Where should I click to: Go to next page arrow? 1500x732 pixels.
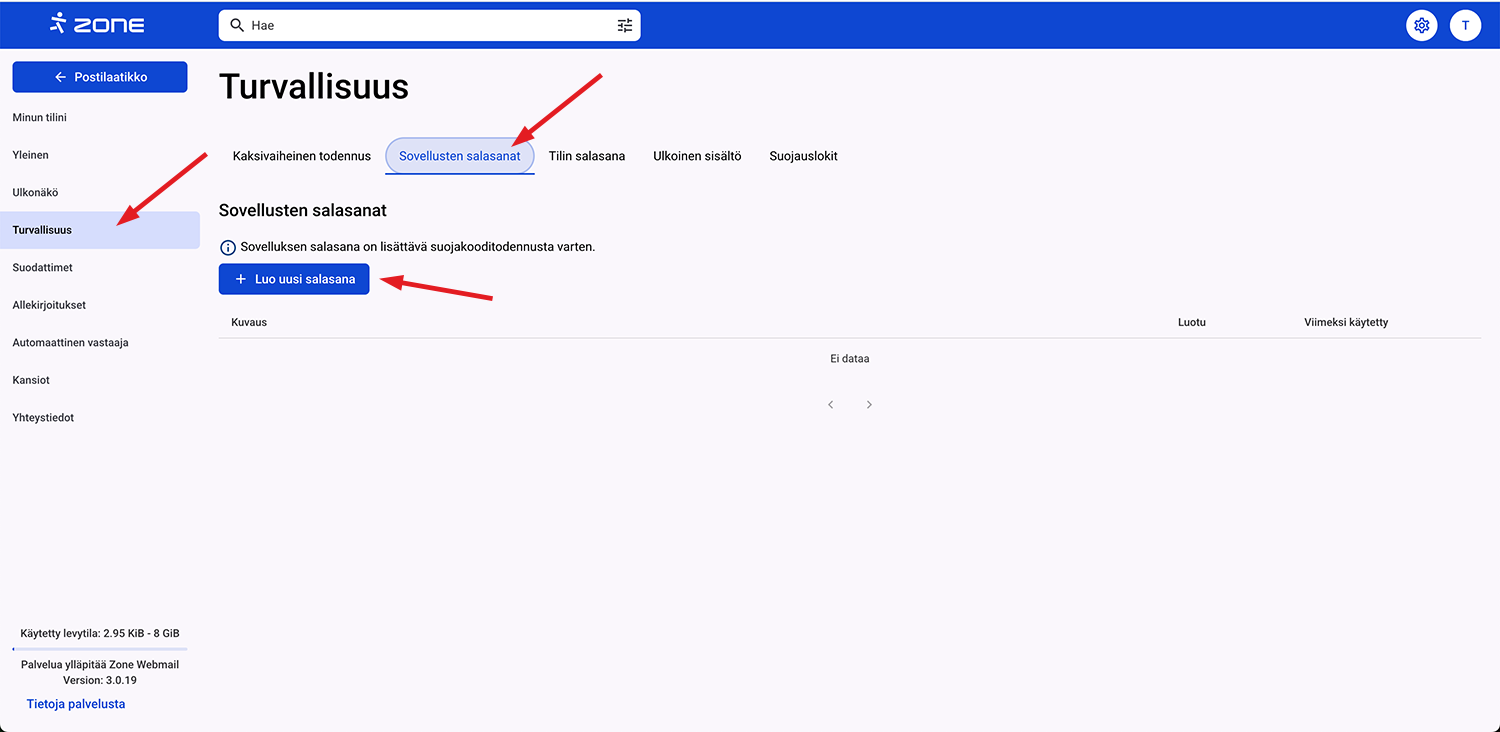pos(869,405)
